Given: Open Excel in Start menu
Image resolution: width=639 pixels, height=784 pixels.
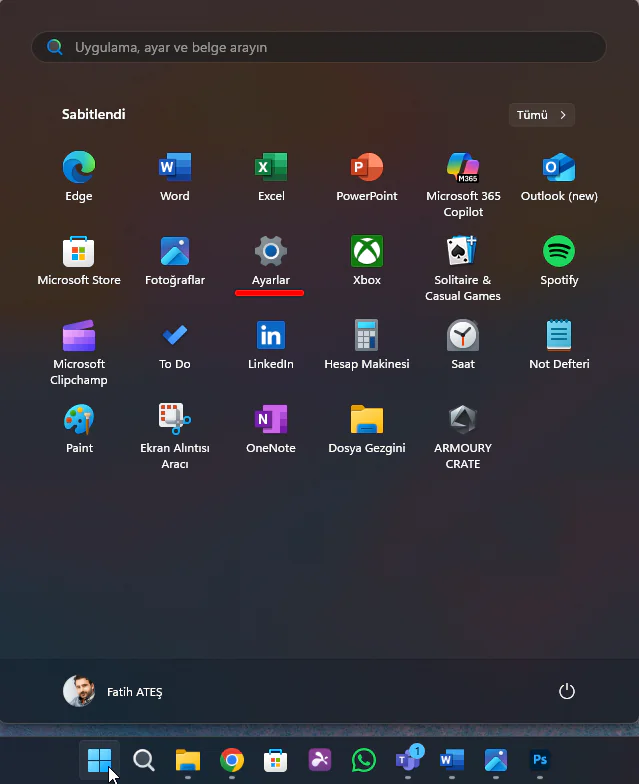Looking at the screenshot, I should click(270, 178).
